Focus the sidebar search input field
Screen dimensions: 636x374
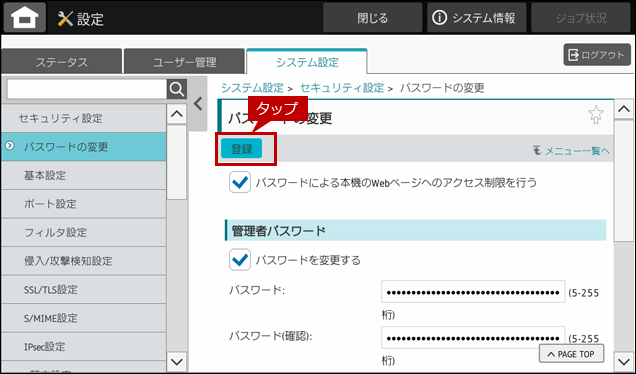pos(87,89)
